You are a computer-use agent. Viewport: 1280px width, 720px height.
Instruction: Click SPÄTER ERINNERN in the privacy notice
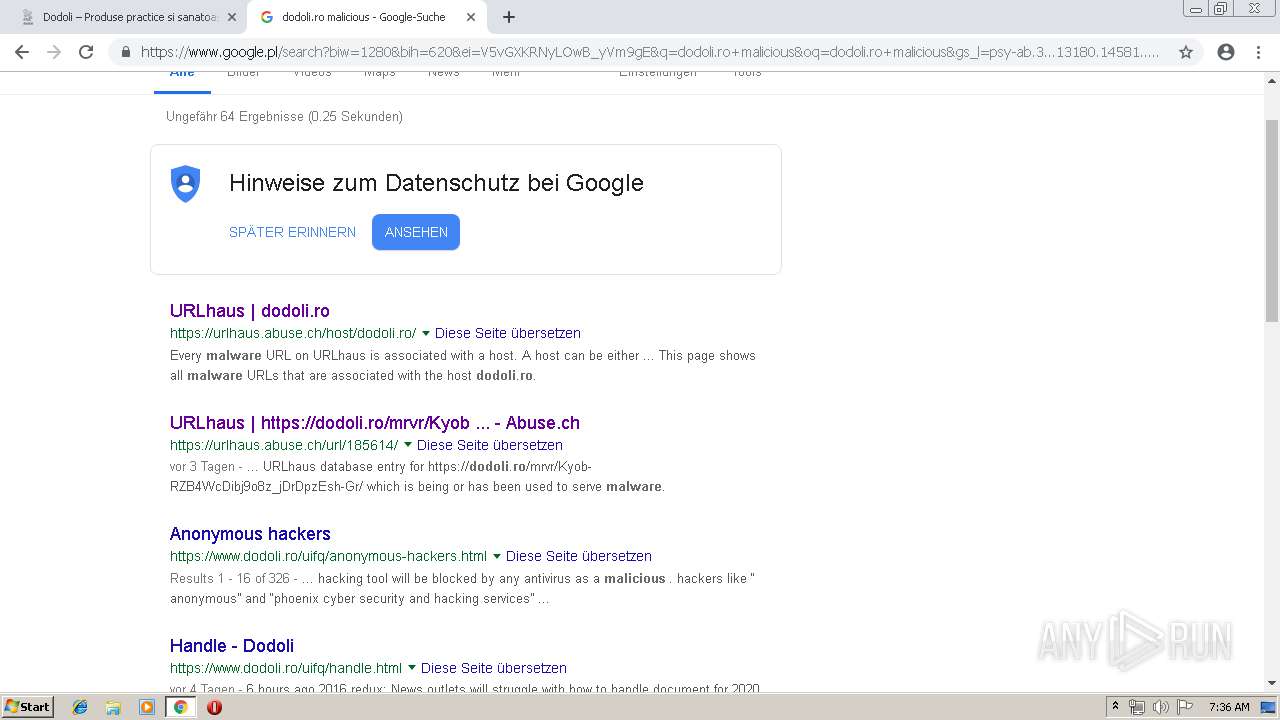tap(292, 232)
